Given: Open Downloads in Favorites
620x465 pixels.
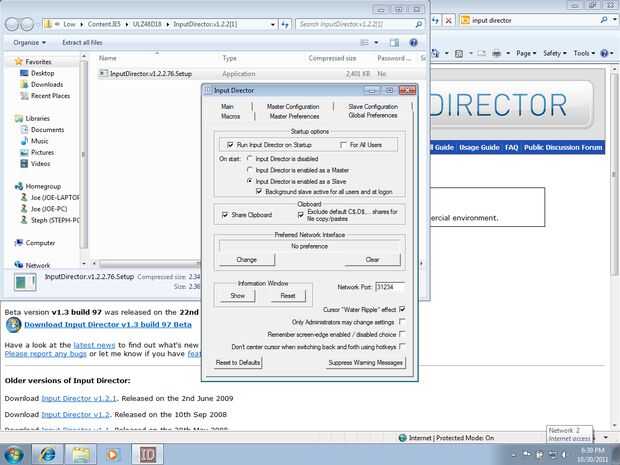Looking at the screenshot, I should [x=42, y=84].
